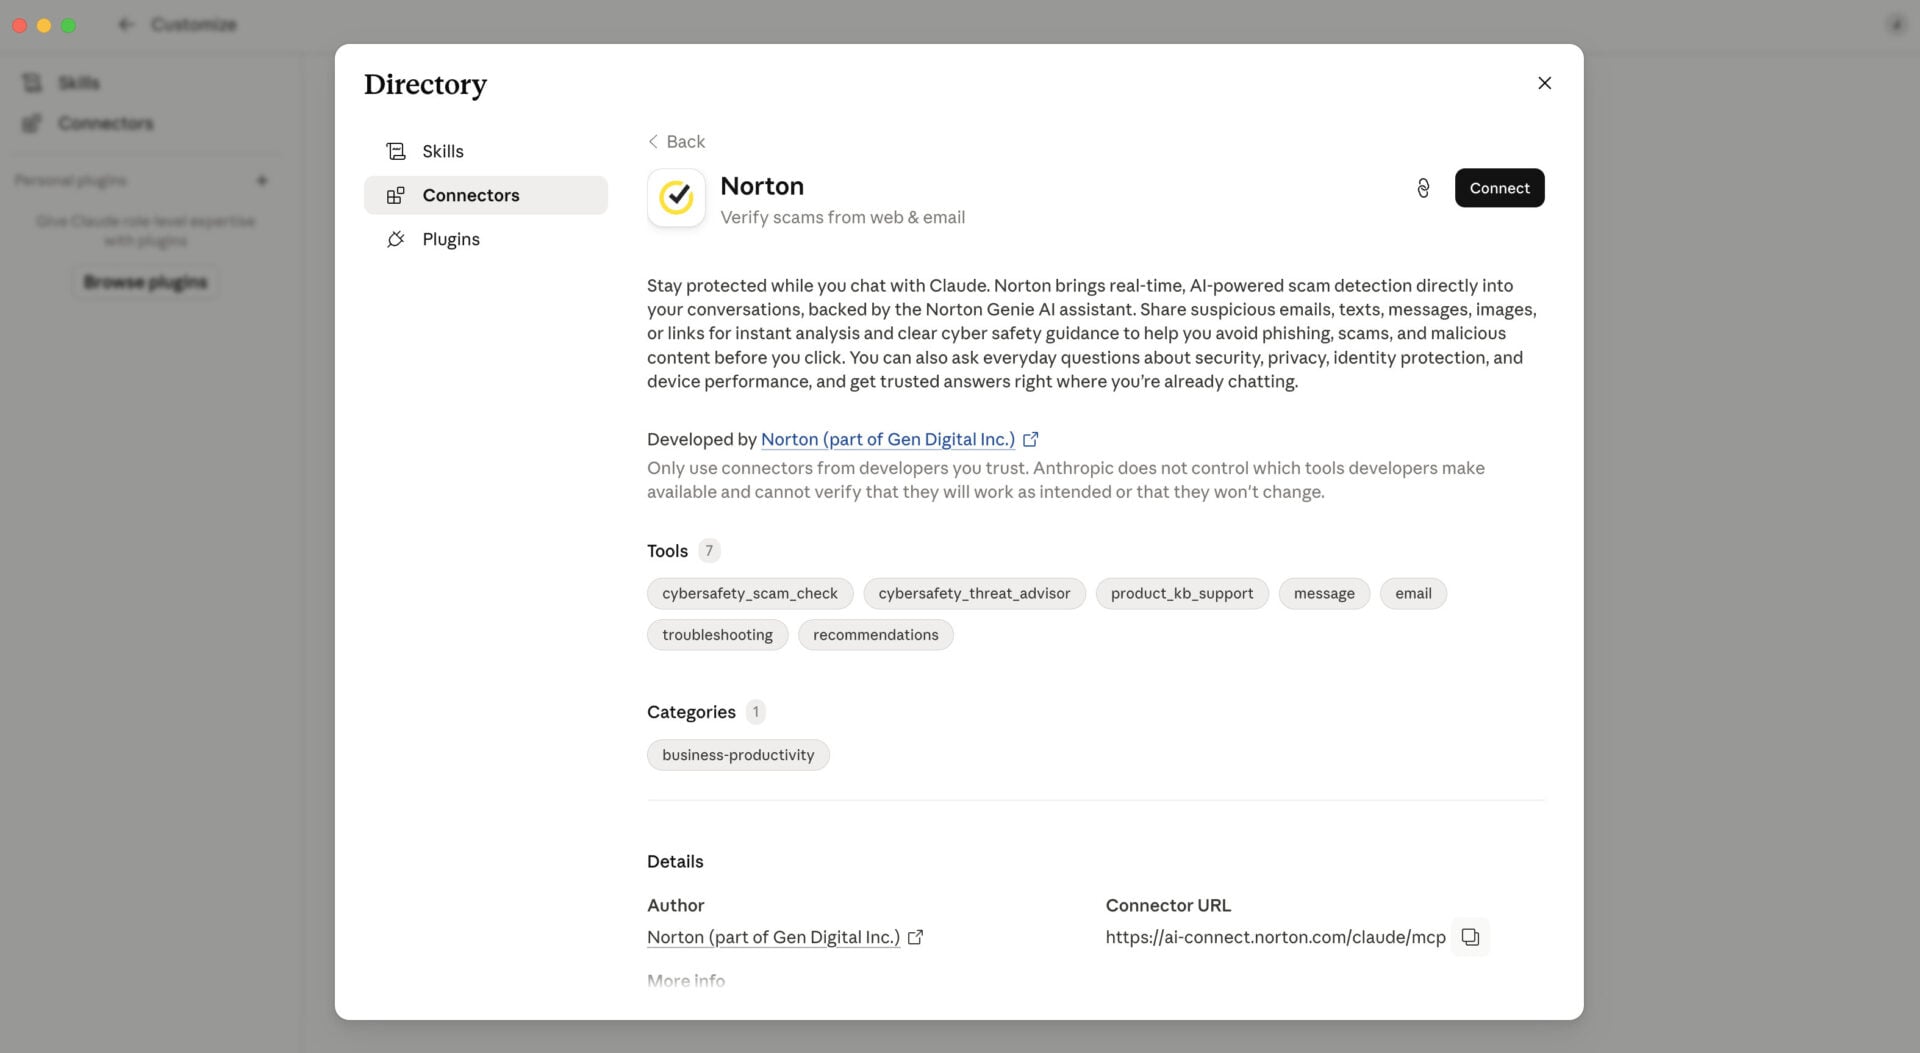Click Browse plugins button in background
This screenshot has width=1920, height=1053.
tap(145, 282)
